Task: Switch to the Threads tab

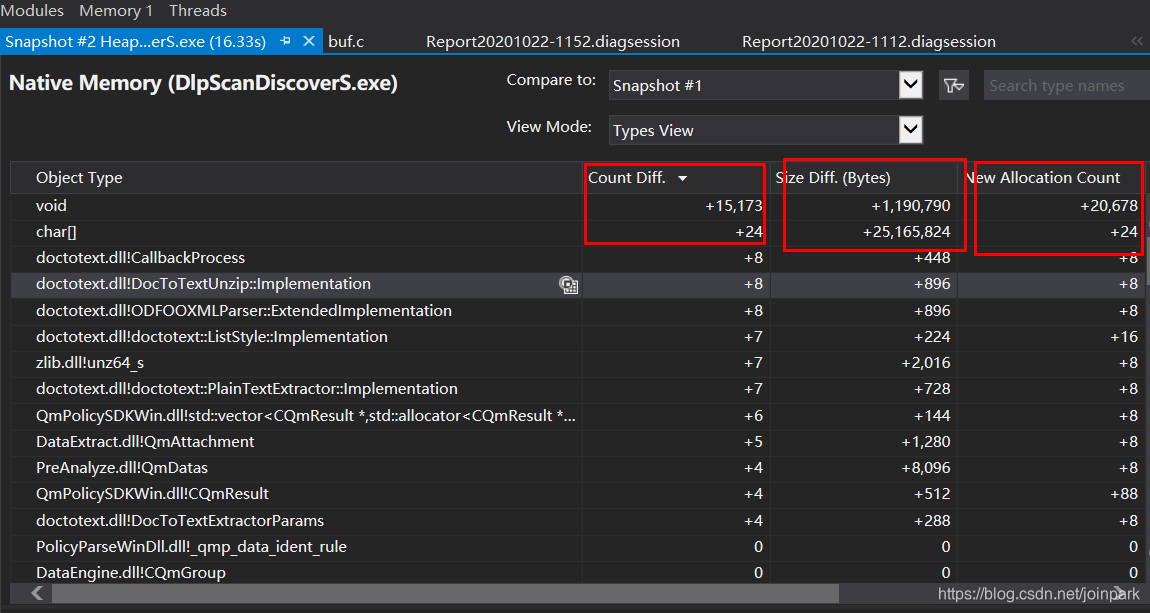Action: pos(197,10)
